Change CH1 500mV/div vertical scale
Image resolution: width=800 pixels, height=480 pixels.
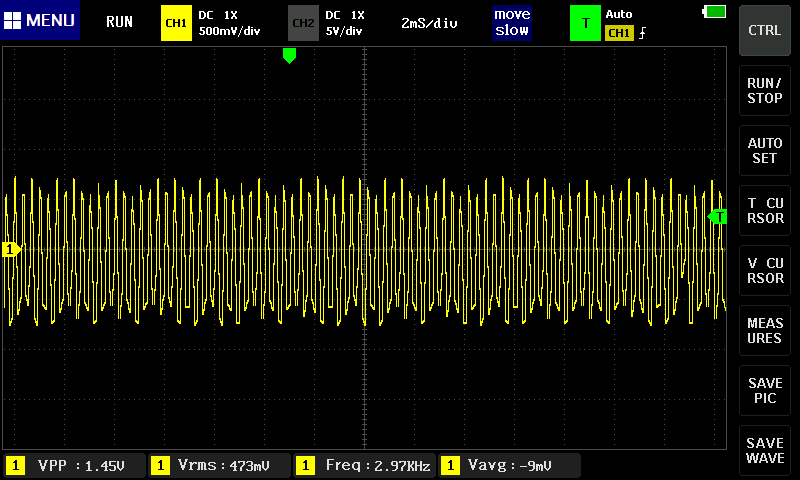(229, 31)
